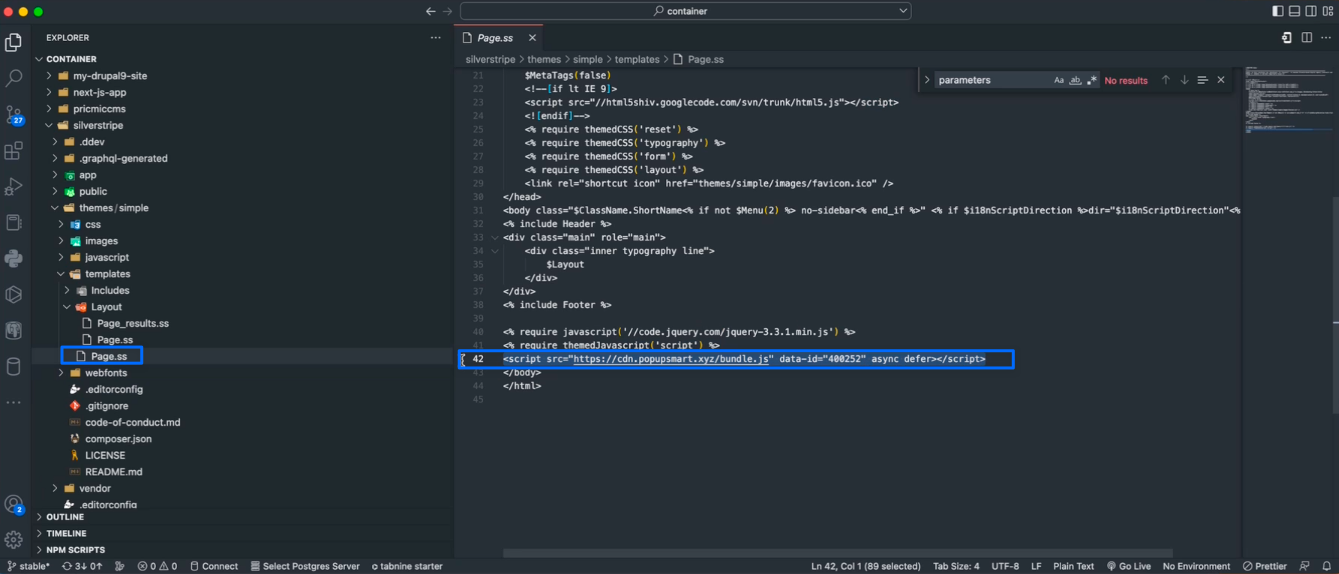This screenshot has height=574, width=1339.
Task: Open code-of-conduct.md file
Action: pyautogui.click(x=132, y=422)
